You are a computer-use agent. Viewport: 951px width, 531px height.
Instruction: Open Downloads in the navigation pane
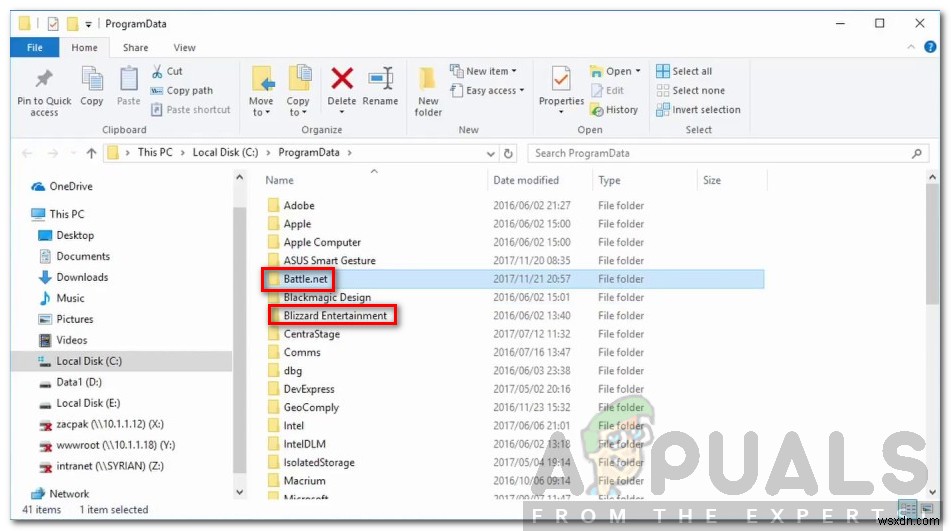click(73, 278)
